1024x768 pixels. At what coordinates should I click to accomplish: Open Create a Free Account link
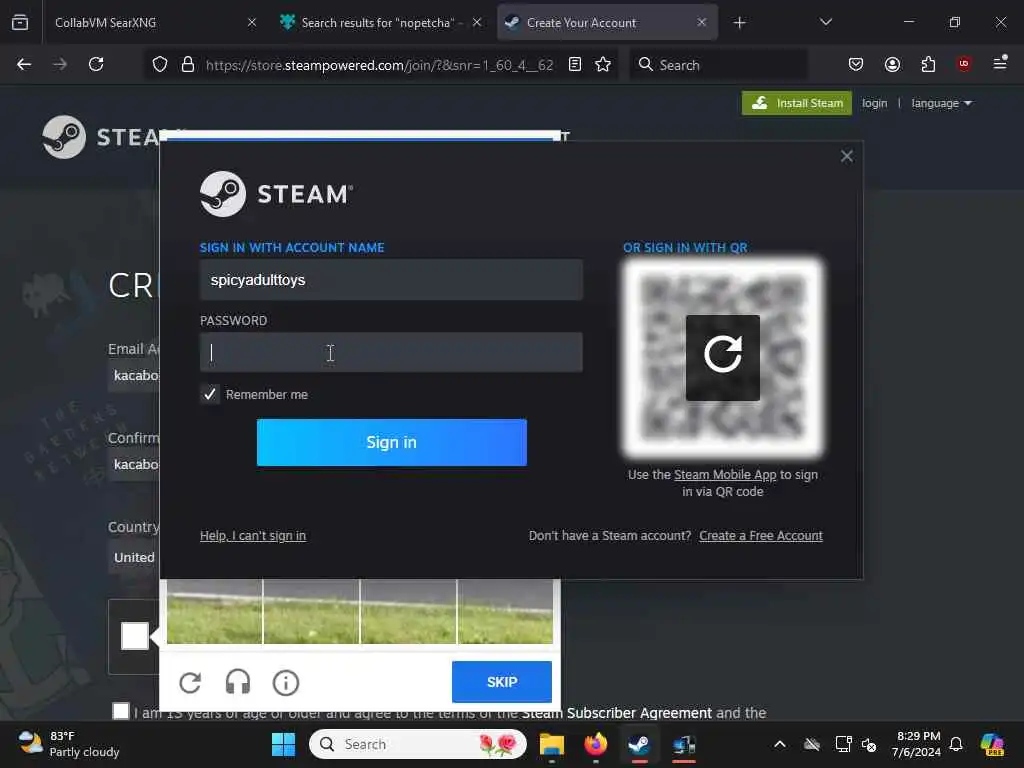point(761,536)
